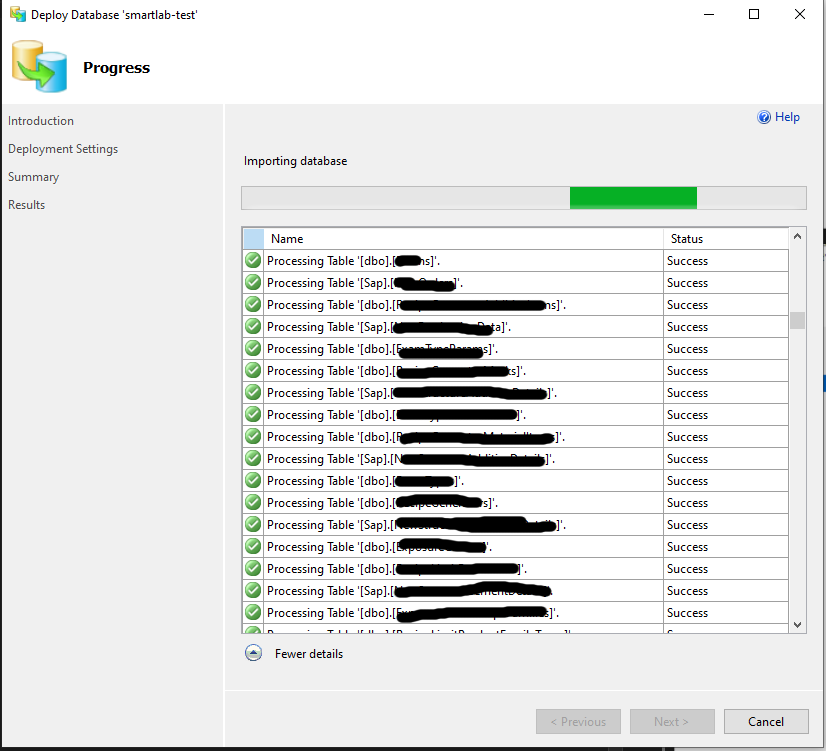Select Summary in the wizard sidebar

point(34,177)
